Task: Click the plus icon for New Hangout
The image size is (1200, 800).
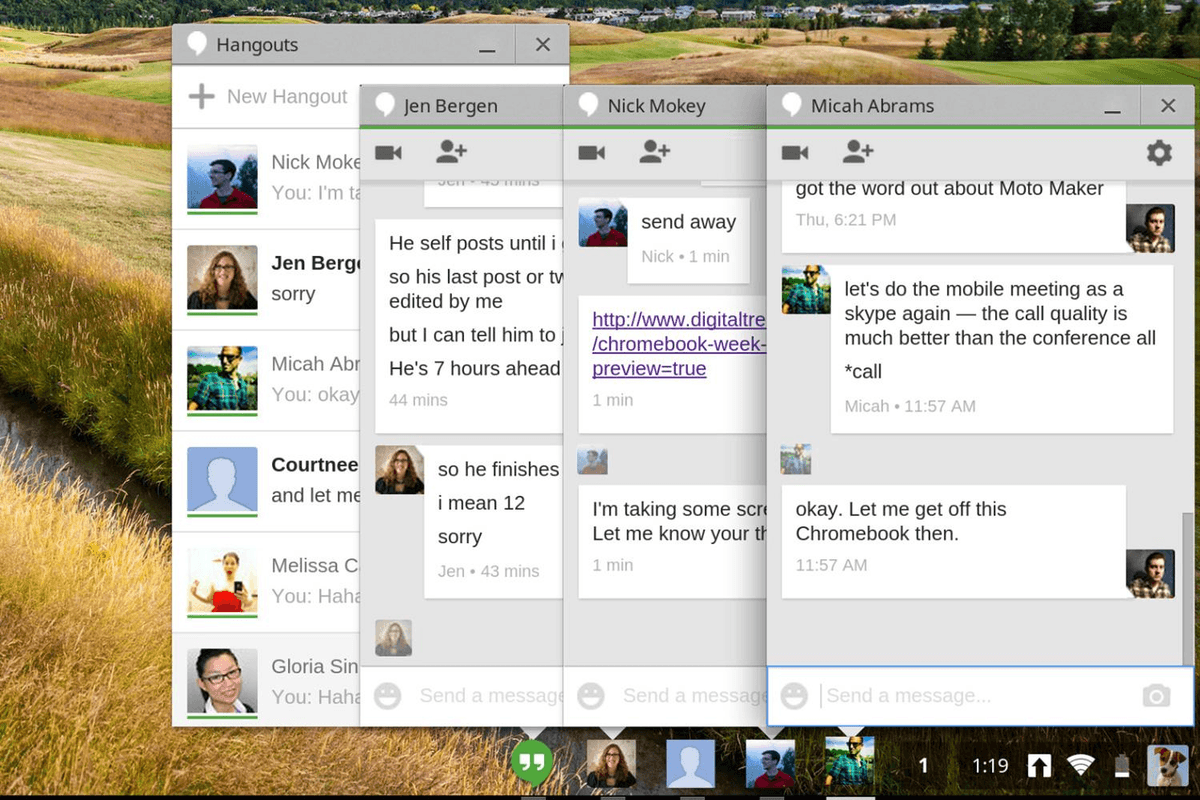Action: click(x=202, y=96)
